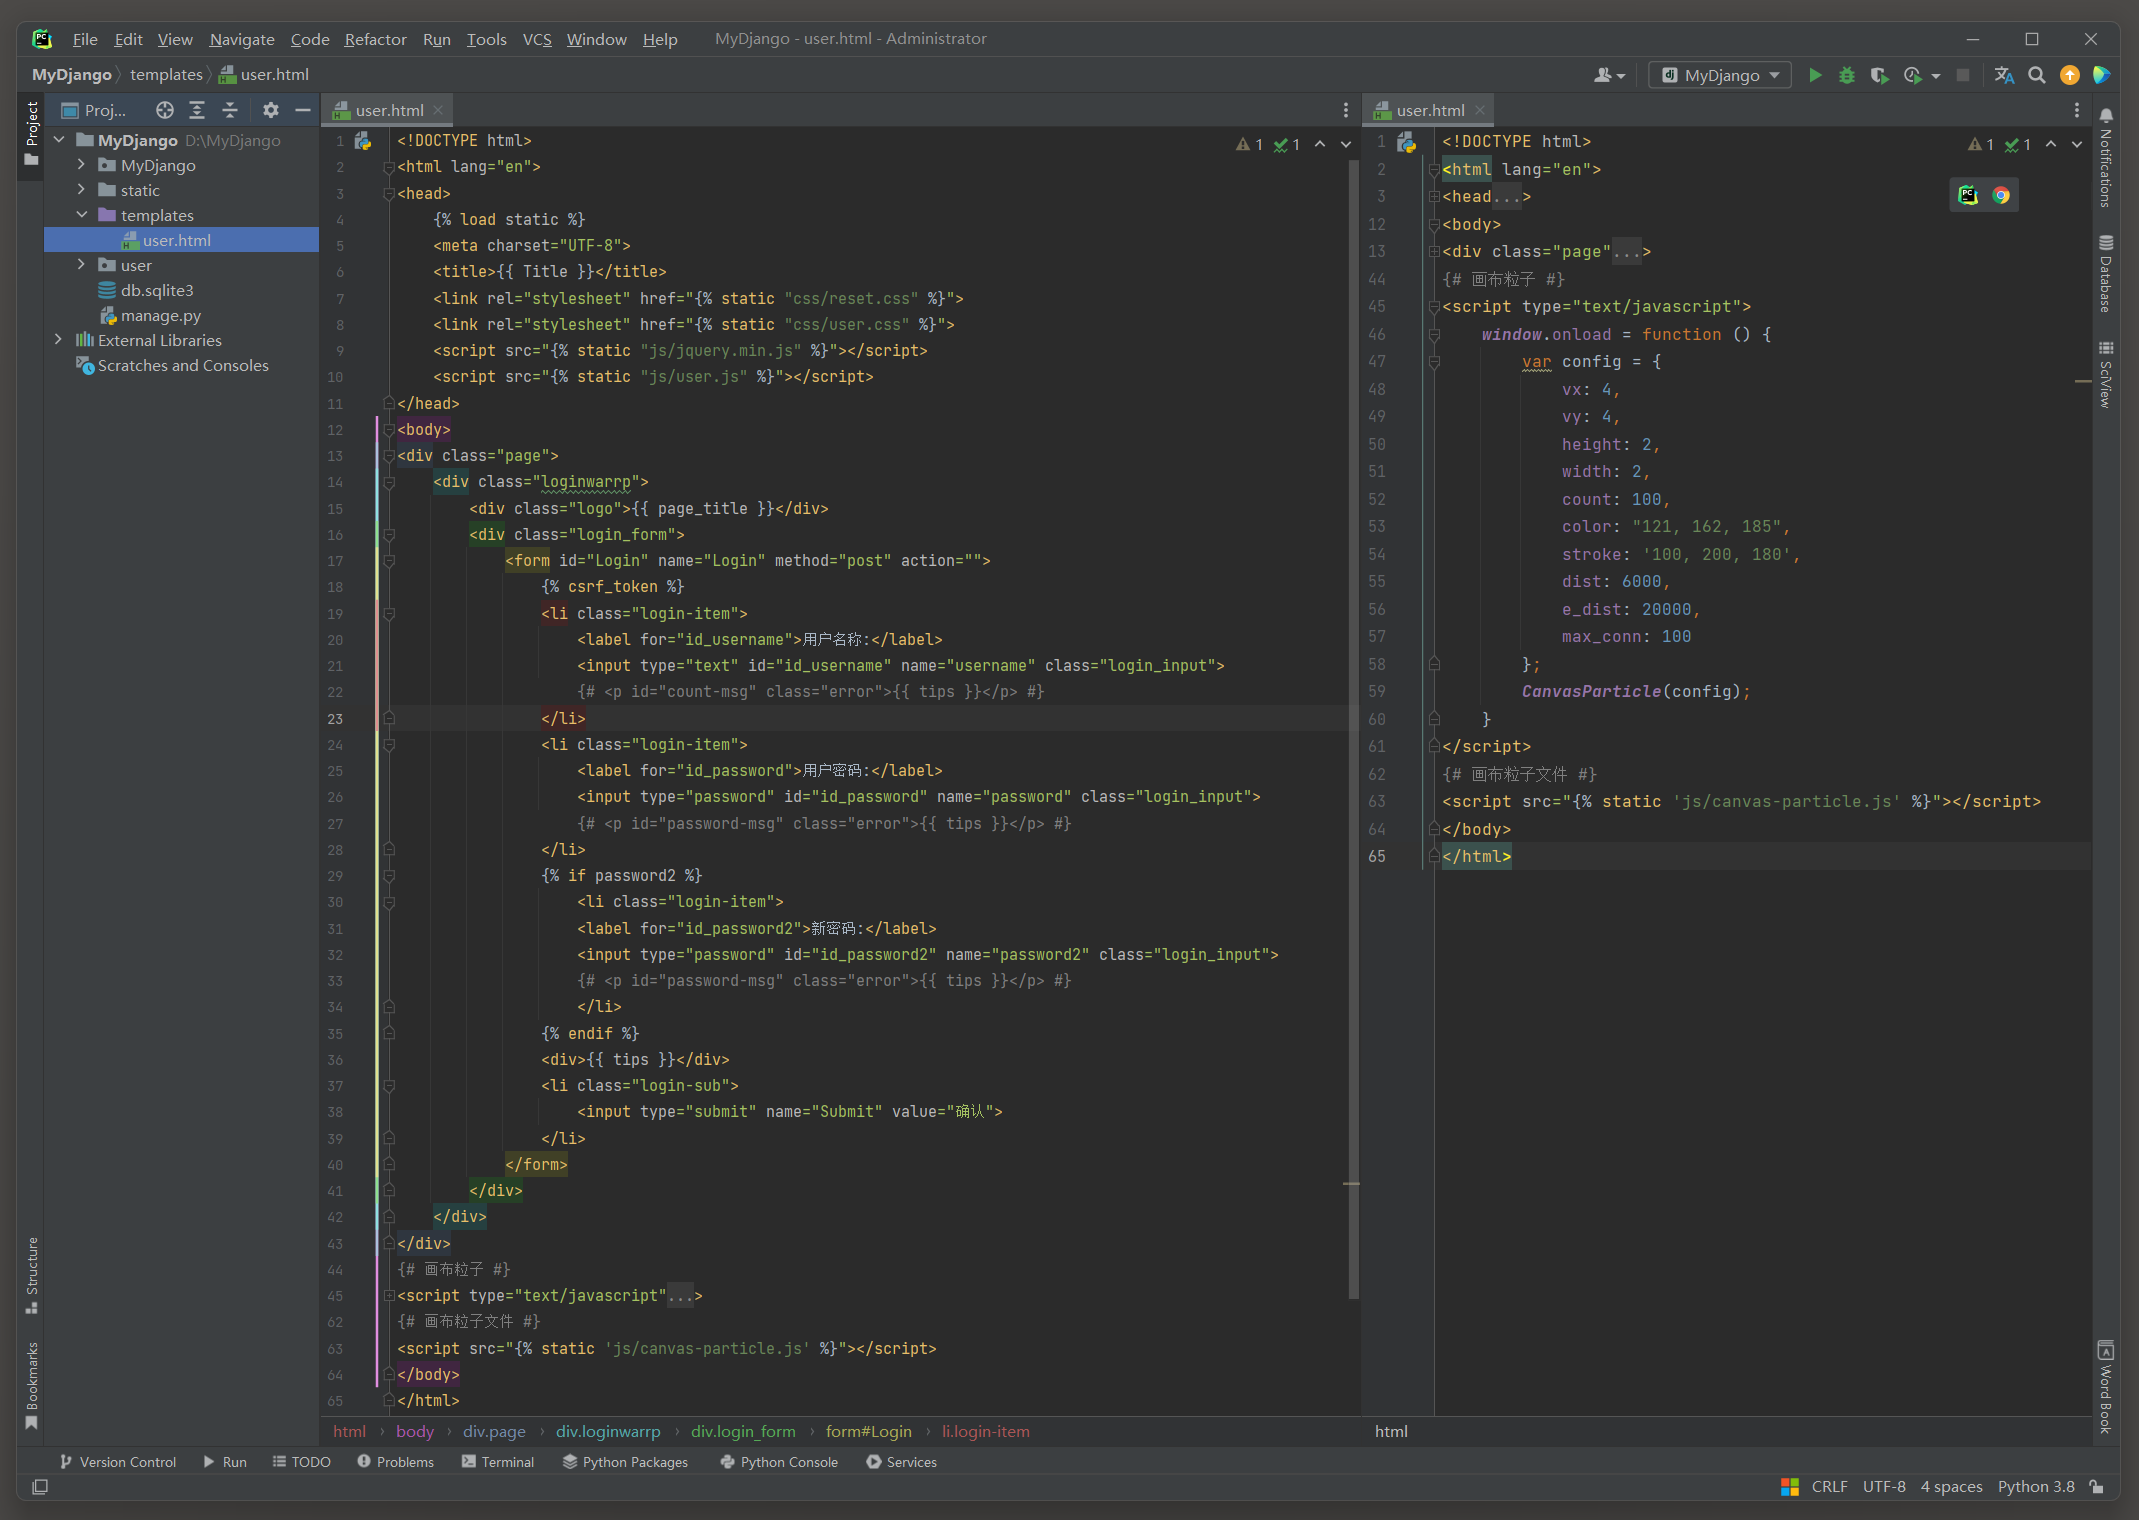
Task: Click the CRLF line separator in the status bar
Action: click(1829, 1487)
